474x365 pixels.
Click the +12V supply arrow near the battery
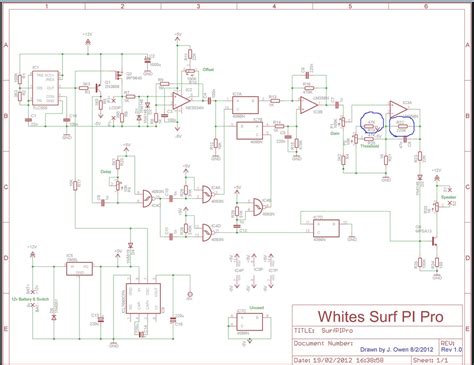point(32,255)
